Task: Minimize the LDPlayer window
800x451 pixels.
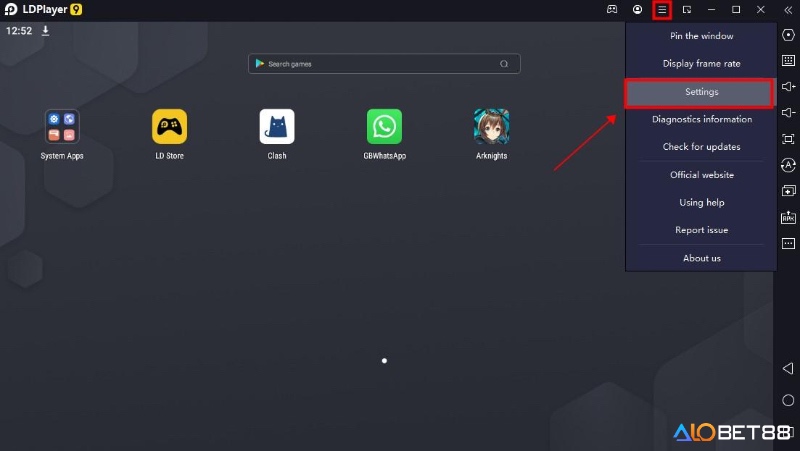Action: tap(711, 10)
